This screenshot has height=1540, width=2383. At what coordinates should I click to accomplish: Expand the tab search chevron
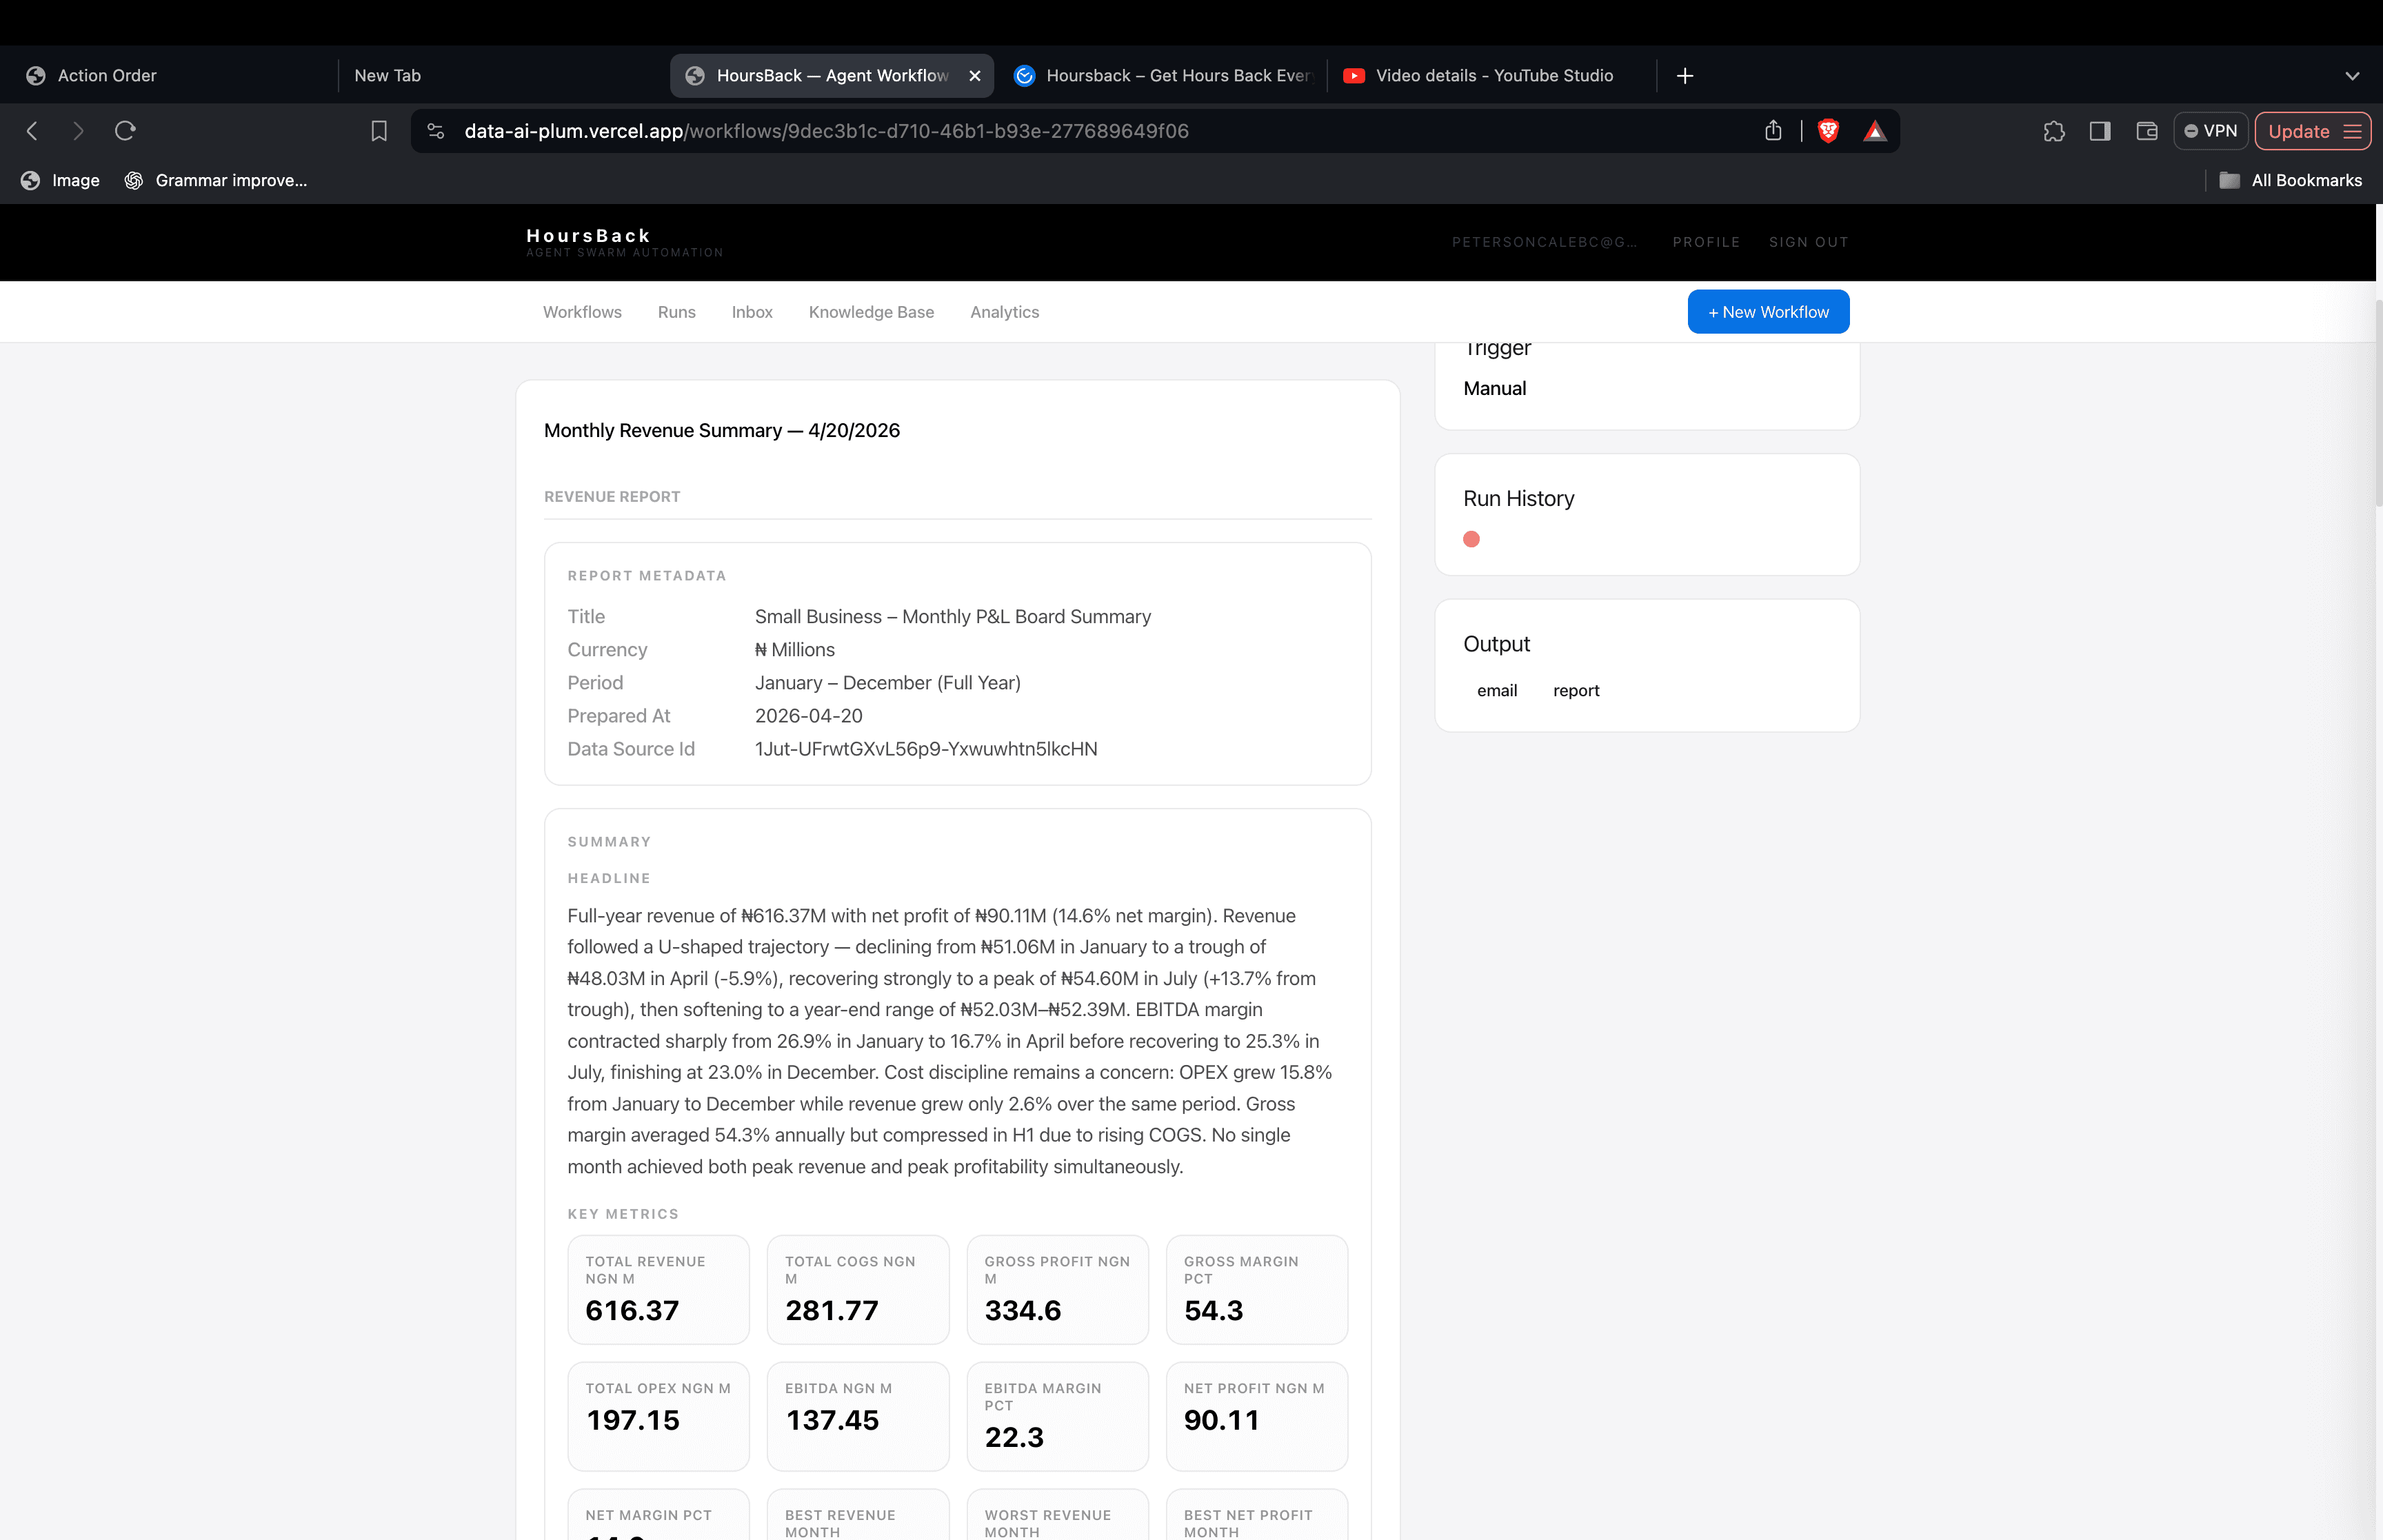pos(2352,76)
